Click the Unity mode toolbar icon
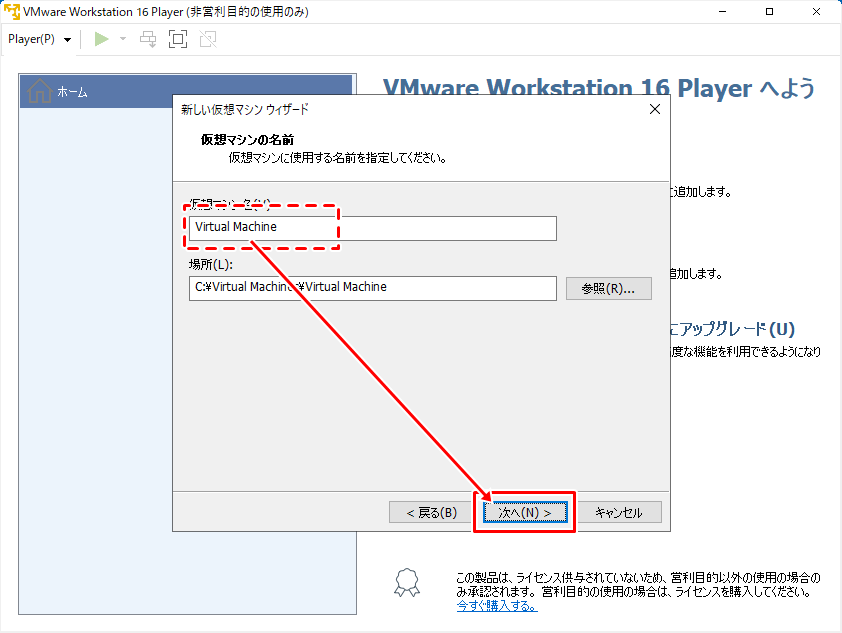The image size is (842, 633). click(x=207, y=39)
